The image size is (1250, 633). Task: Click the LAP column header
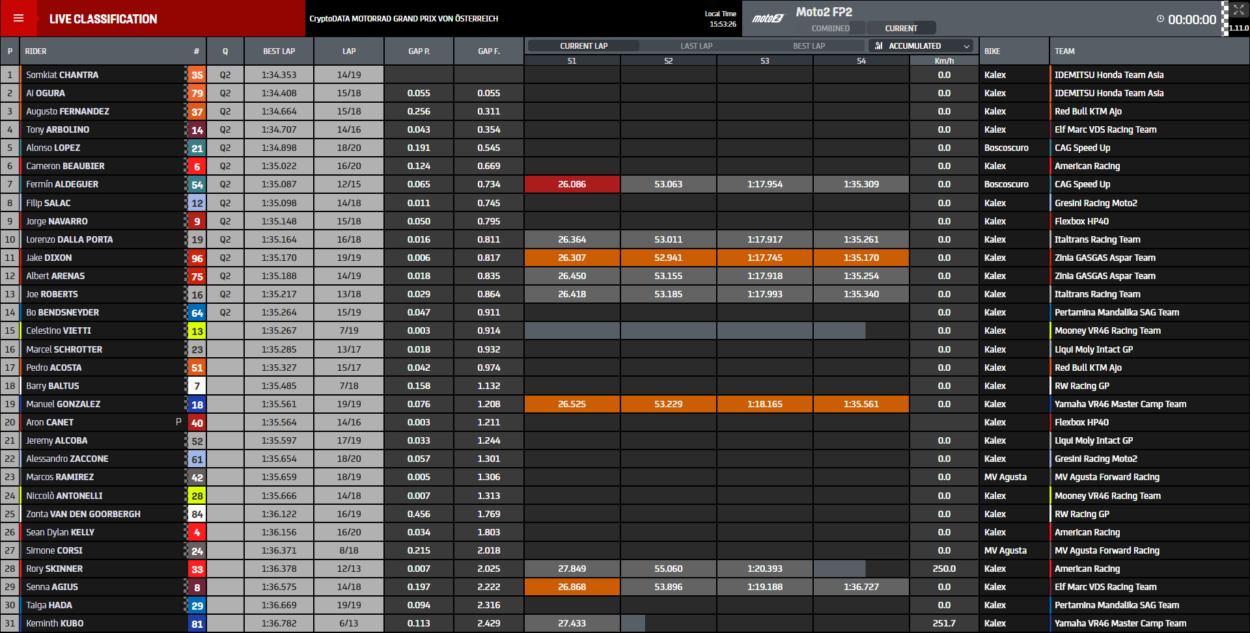click(x=349, y=51)
